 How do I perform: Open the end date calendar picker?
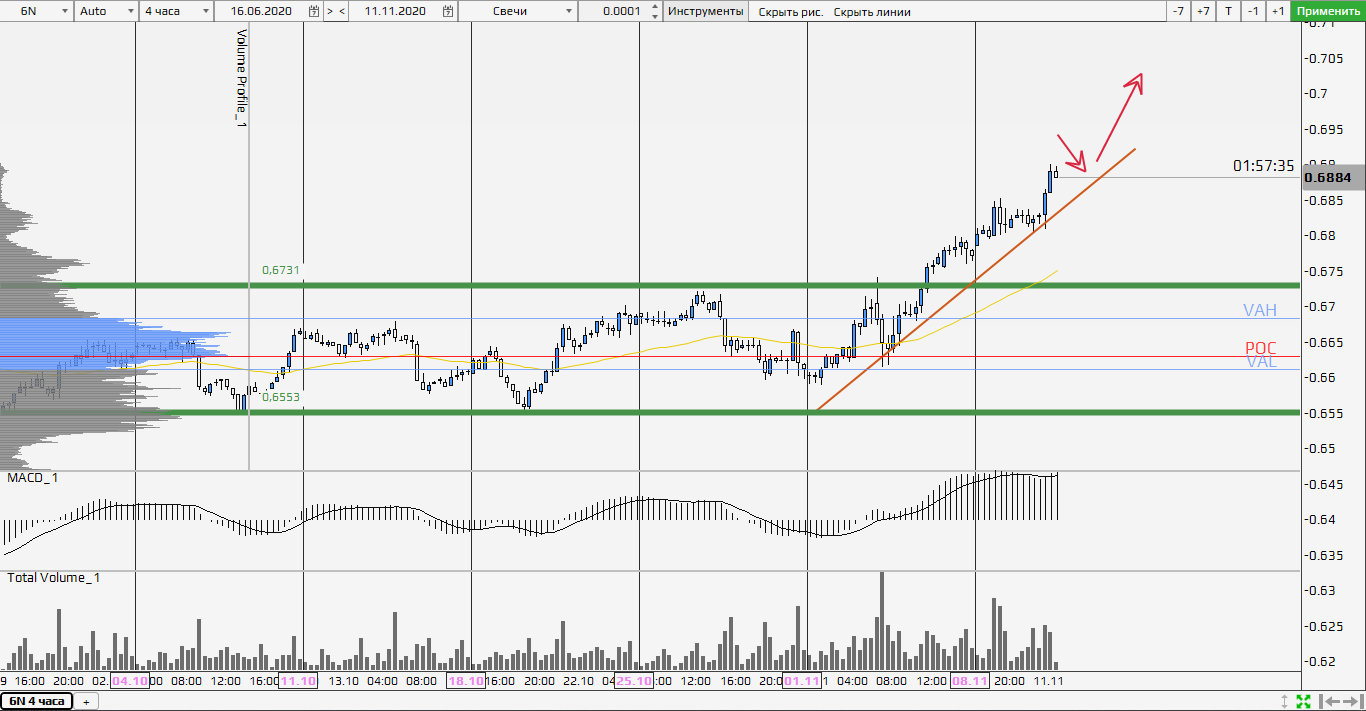click(x=449, y=11)
